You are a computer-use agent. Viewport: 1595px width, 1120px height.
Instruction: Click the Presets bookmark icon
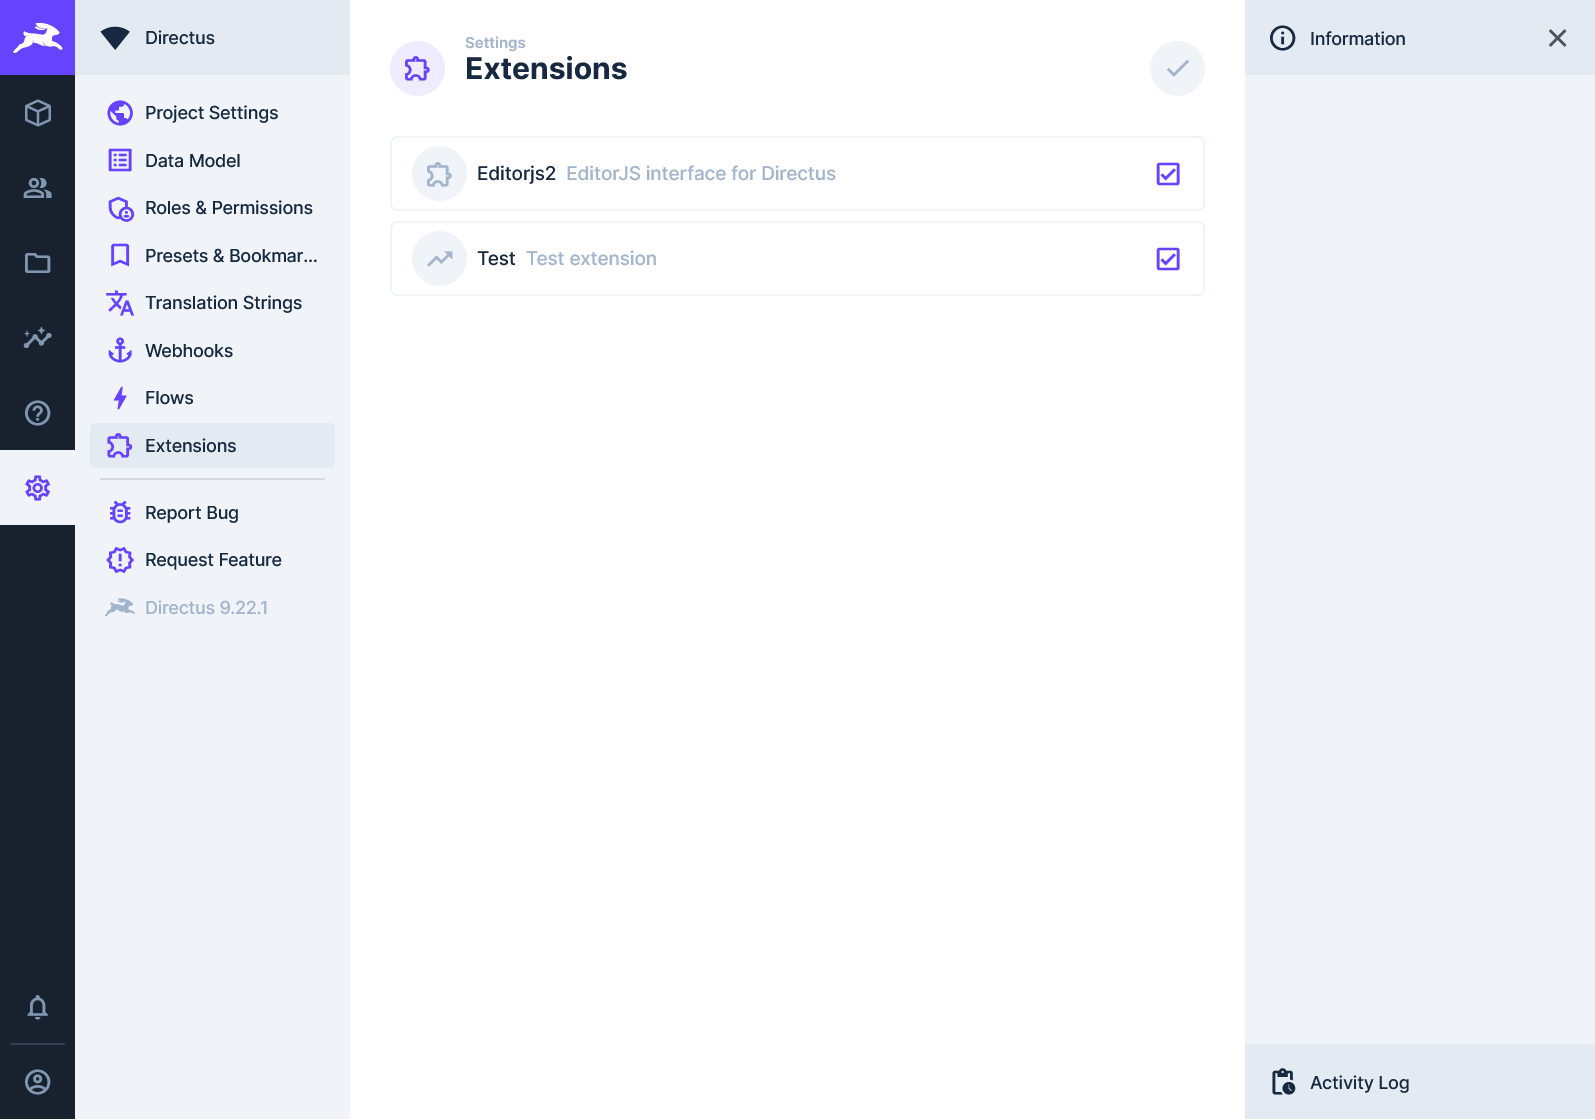[x=120, y=255]
